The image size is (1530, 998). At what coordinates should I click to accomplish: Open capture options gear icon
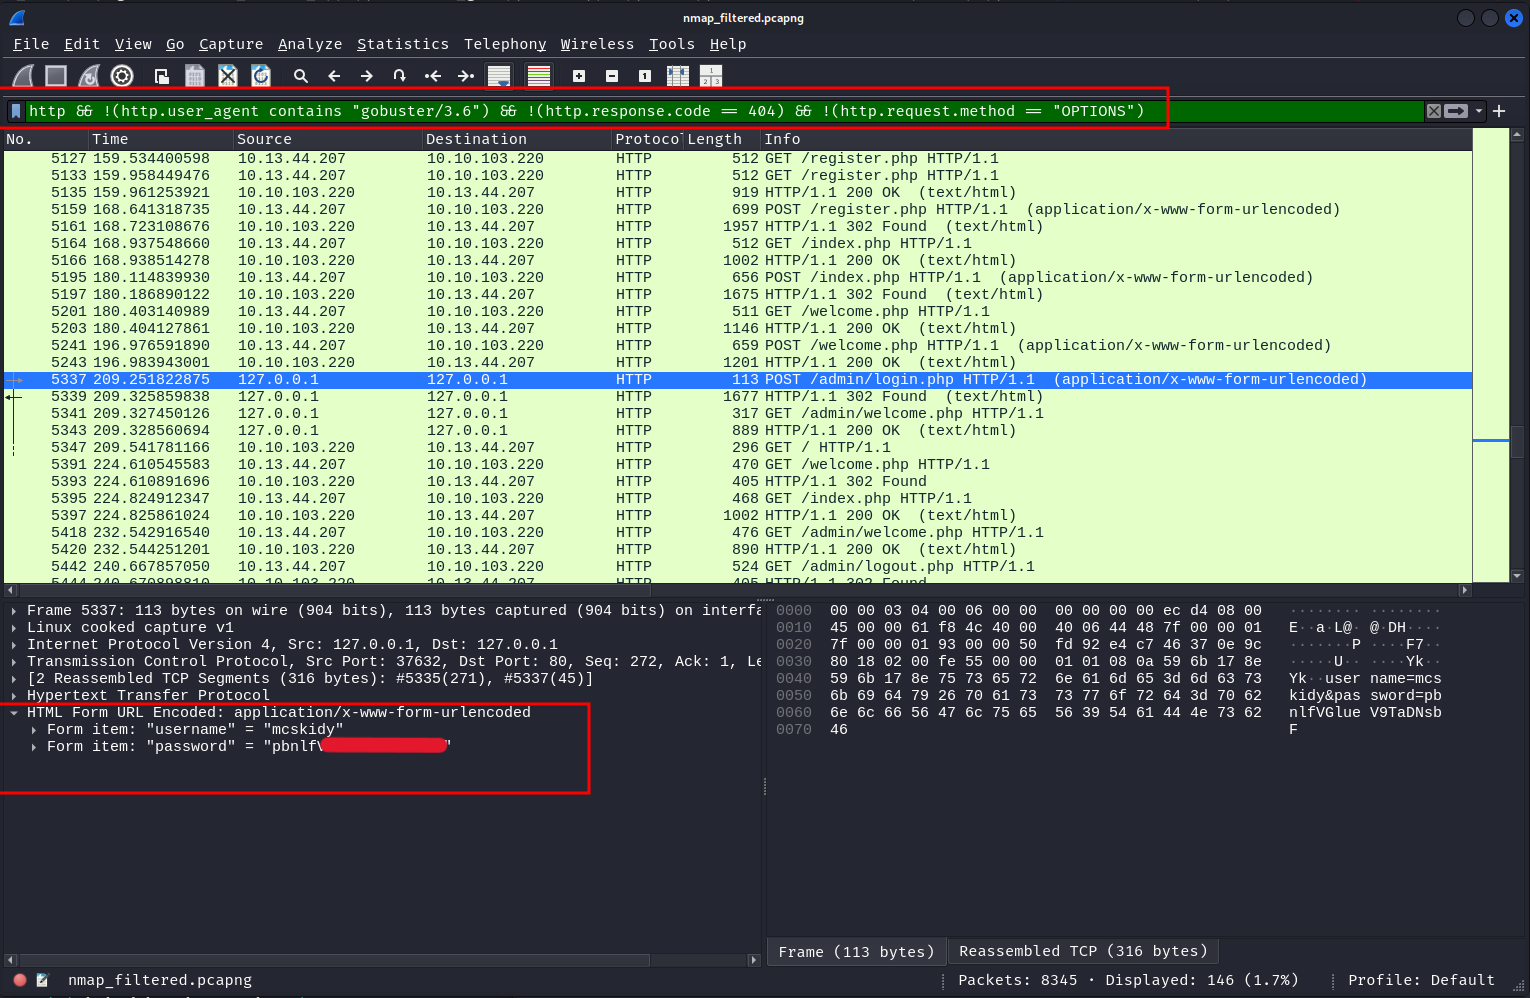(x=122, y=76)
